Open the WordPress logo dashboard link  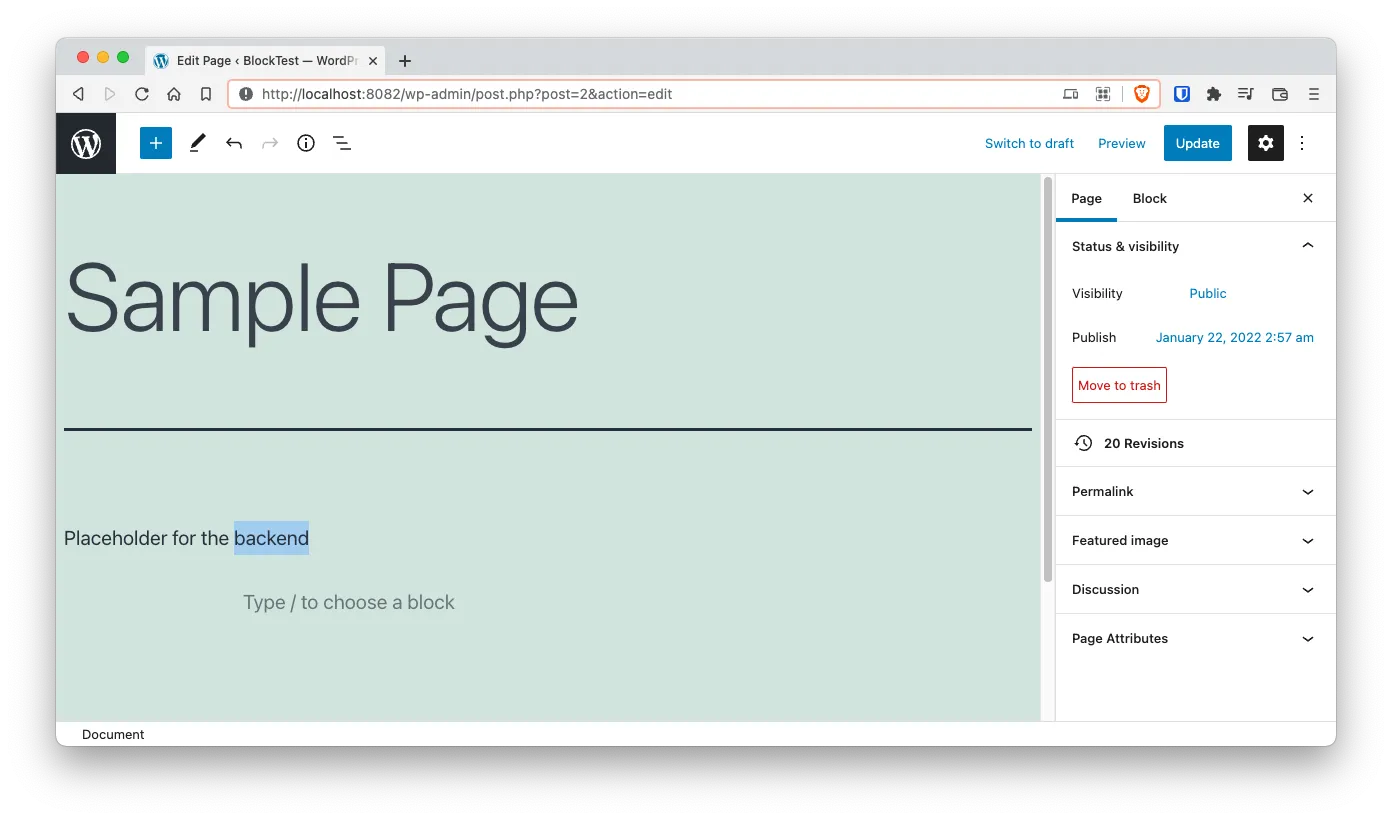click(x=86, y=143)
